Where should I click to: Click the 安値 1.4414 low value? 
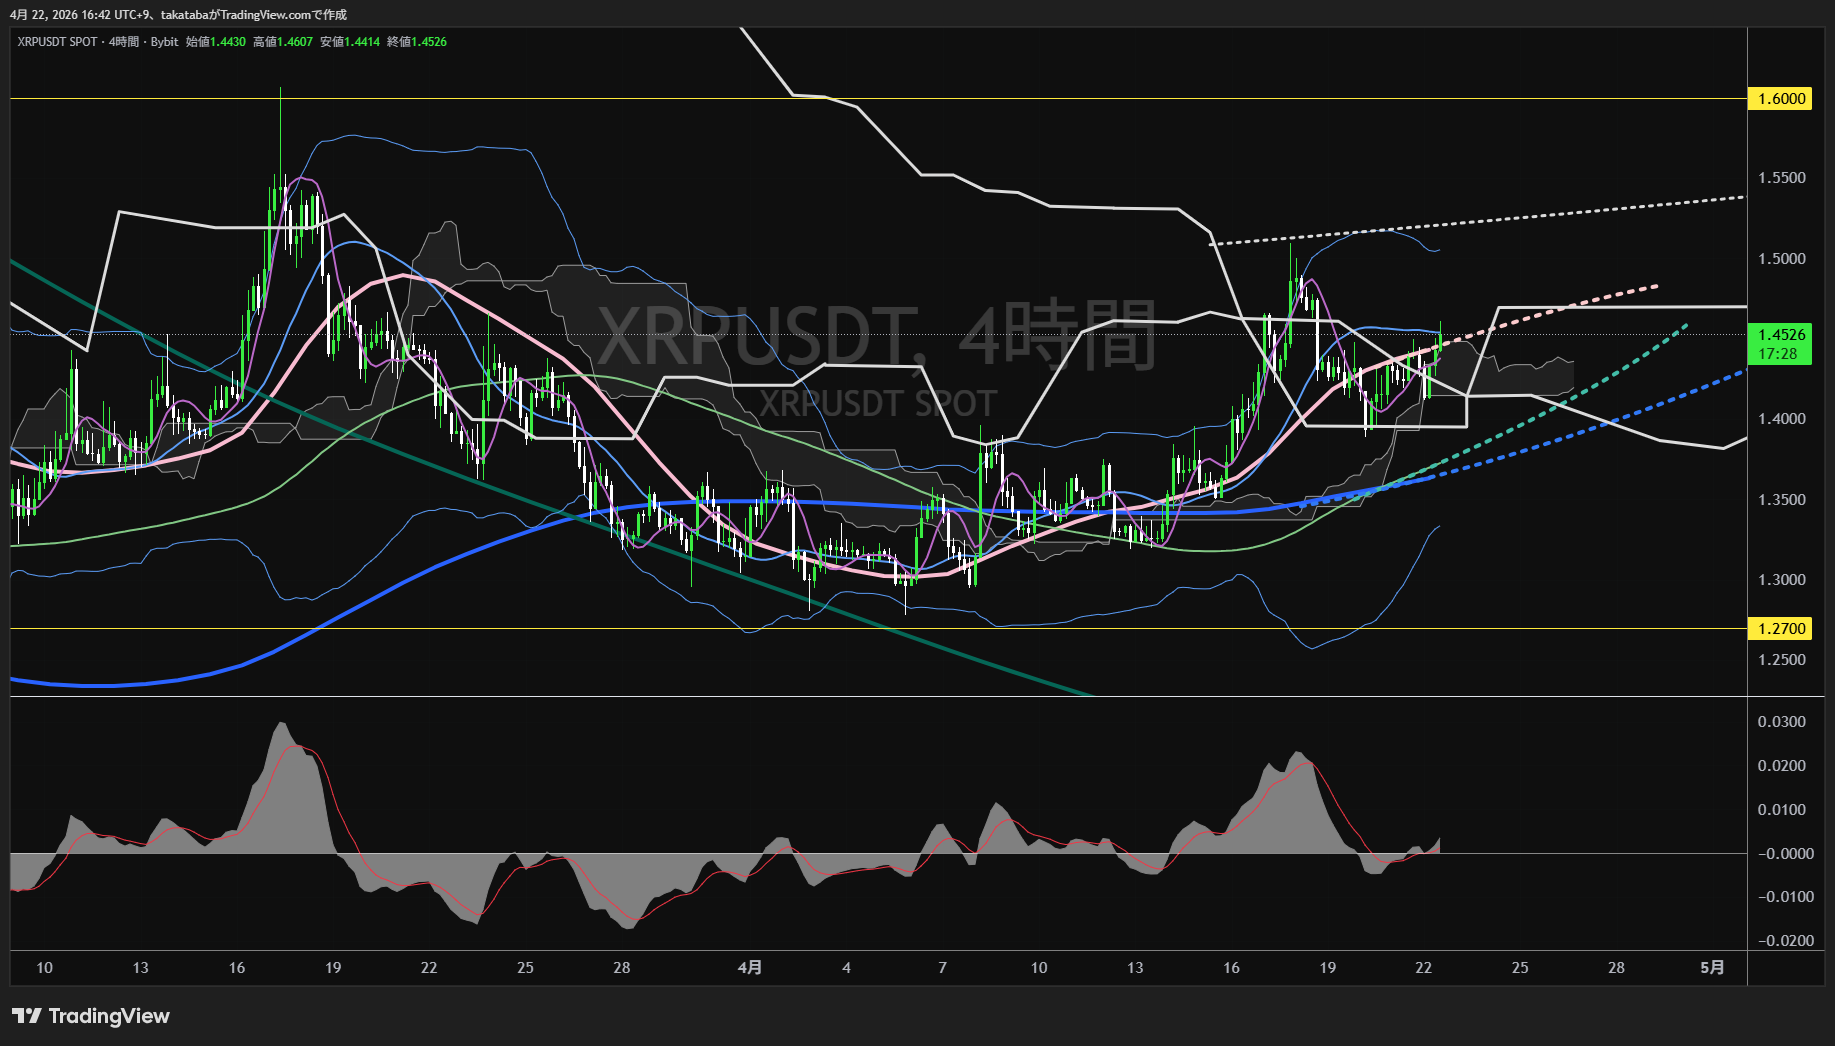tap(350, 42)
